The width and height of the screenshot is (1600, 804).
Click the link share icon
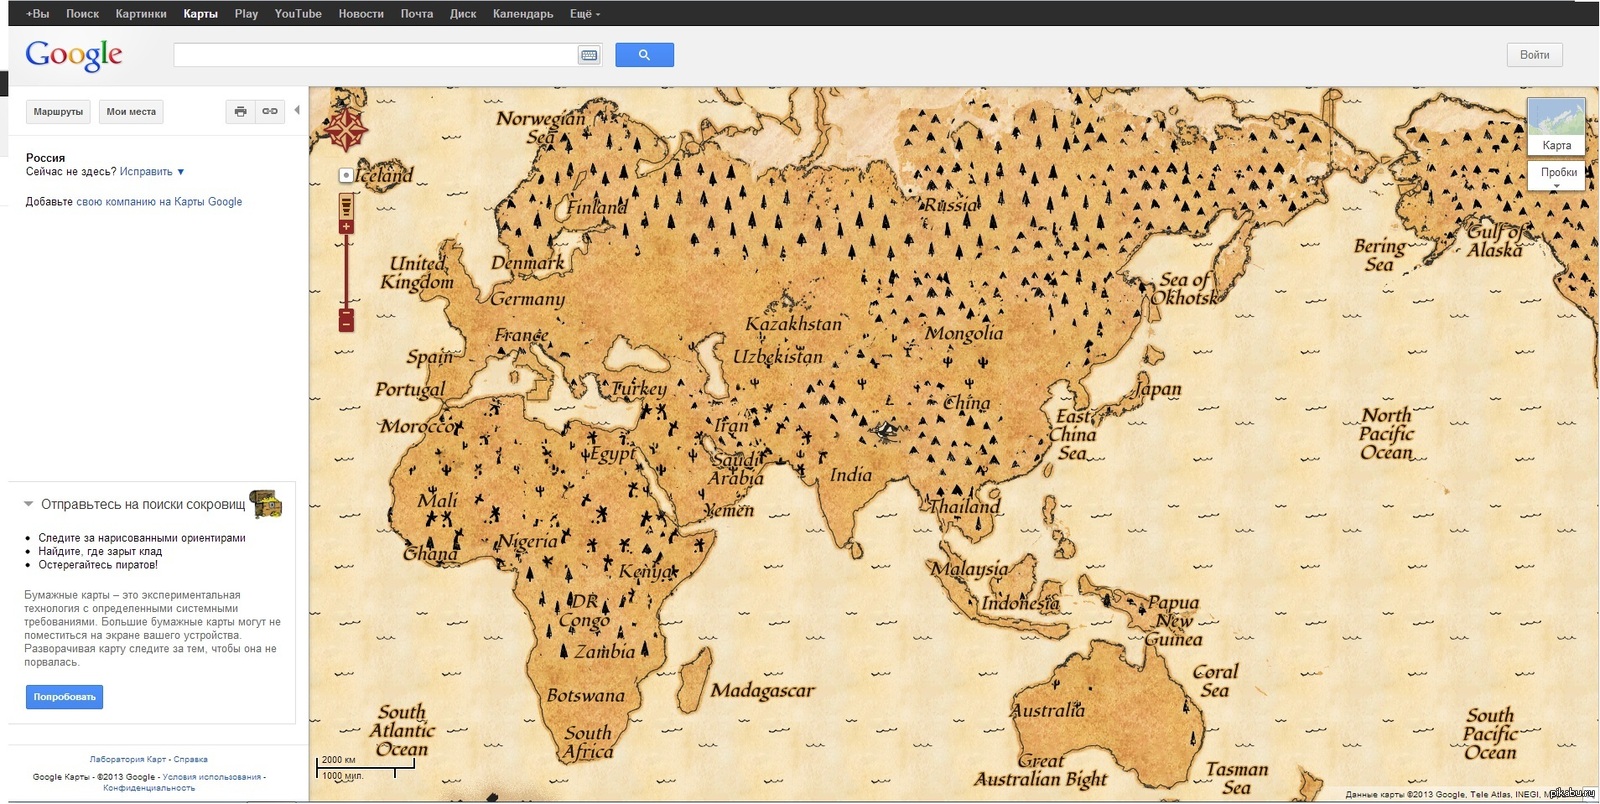tap(270, 112)
